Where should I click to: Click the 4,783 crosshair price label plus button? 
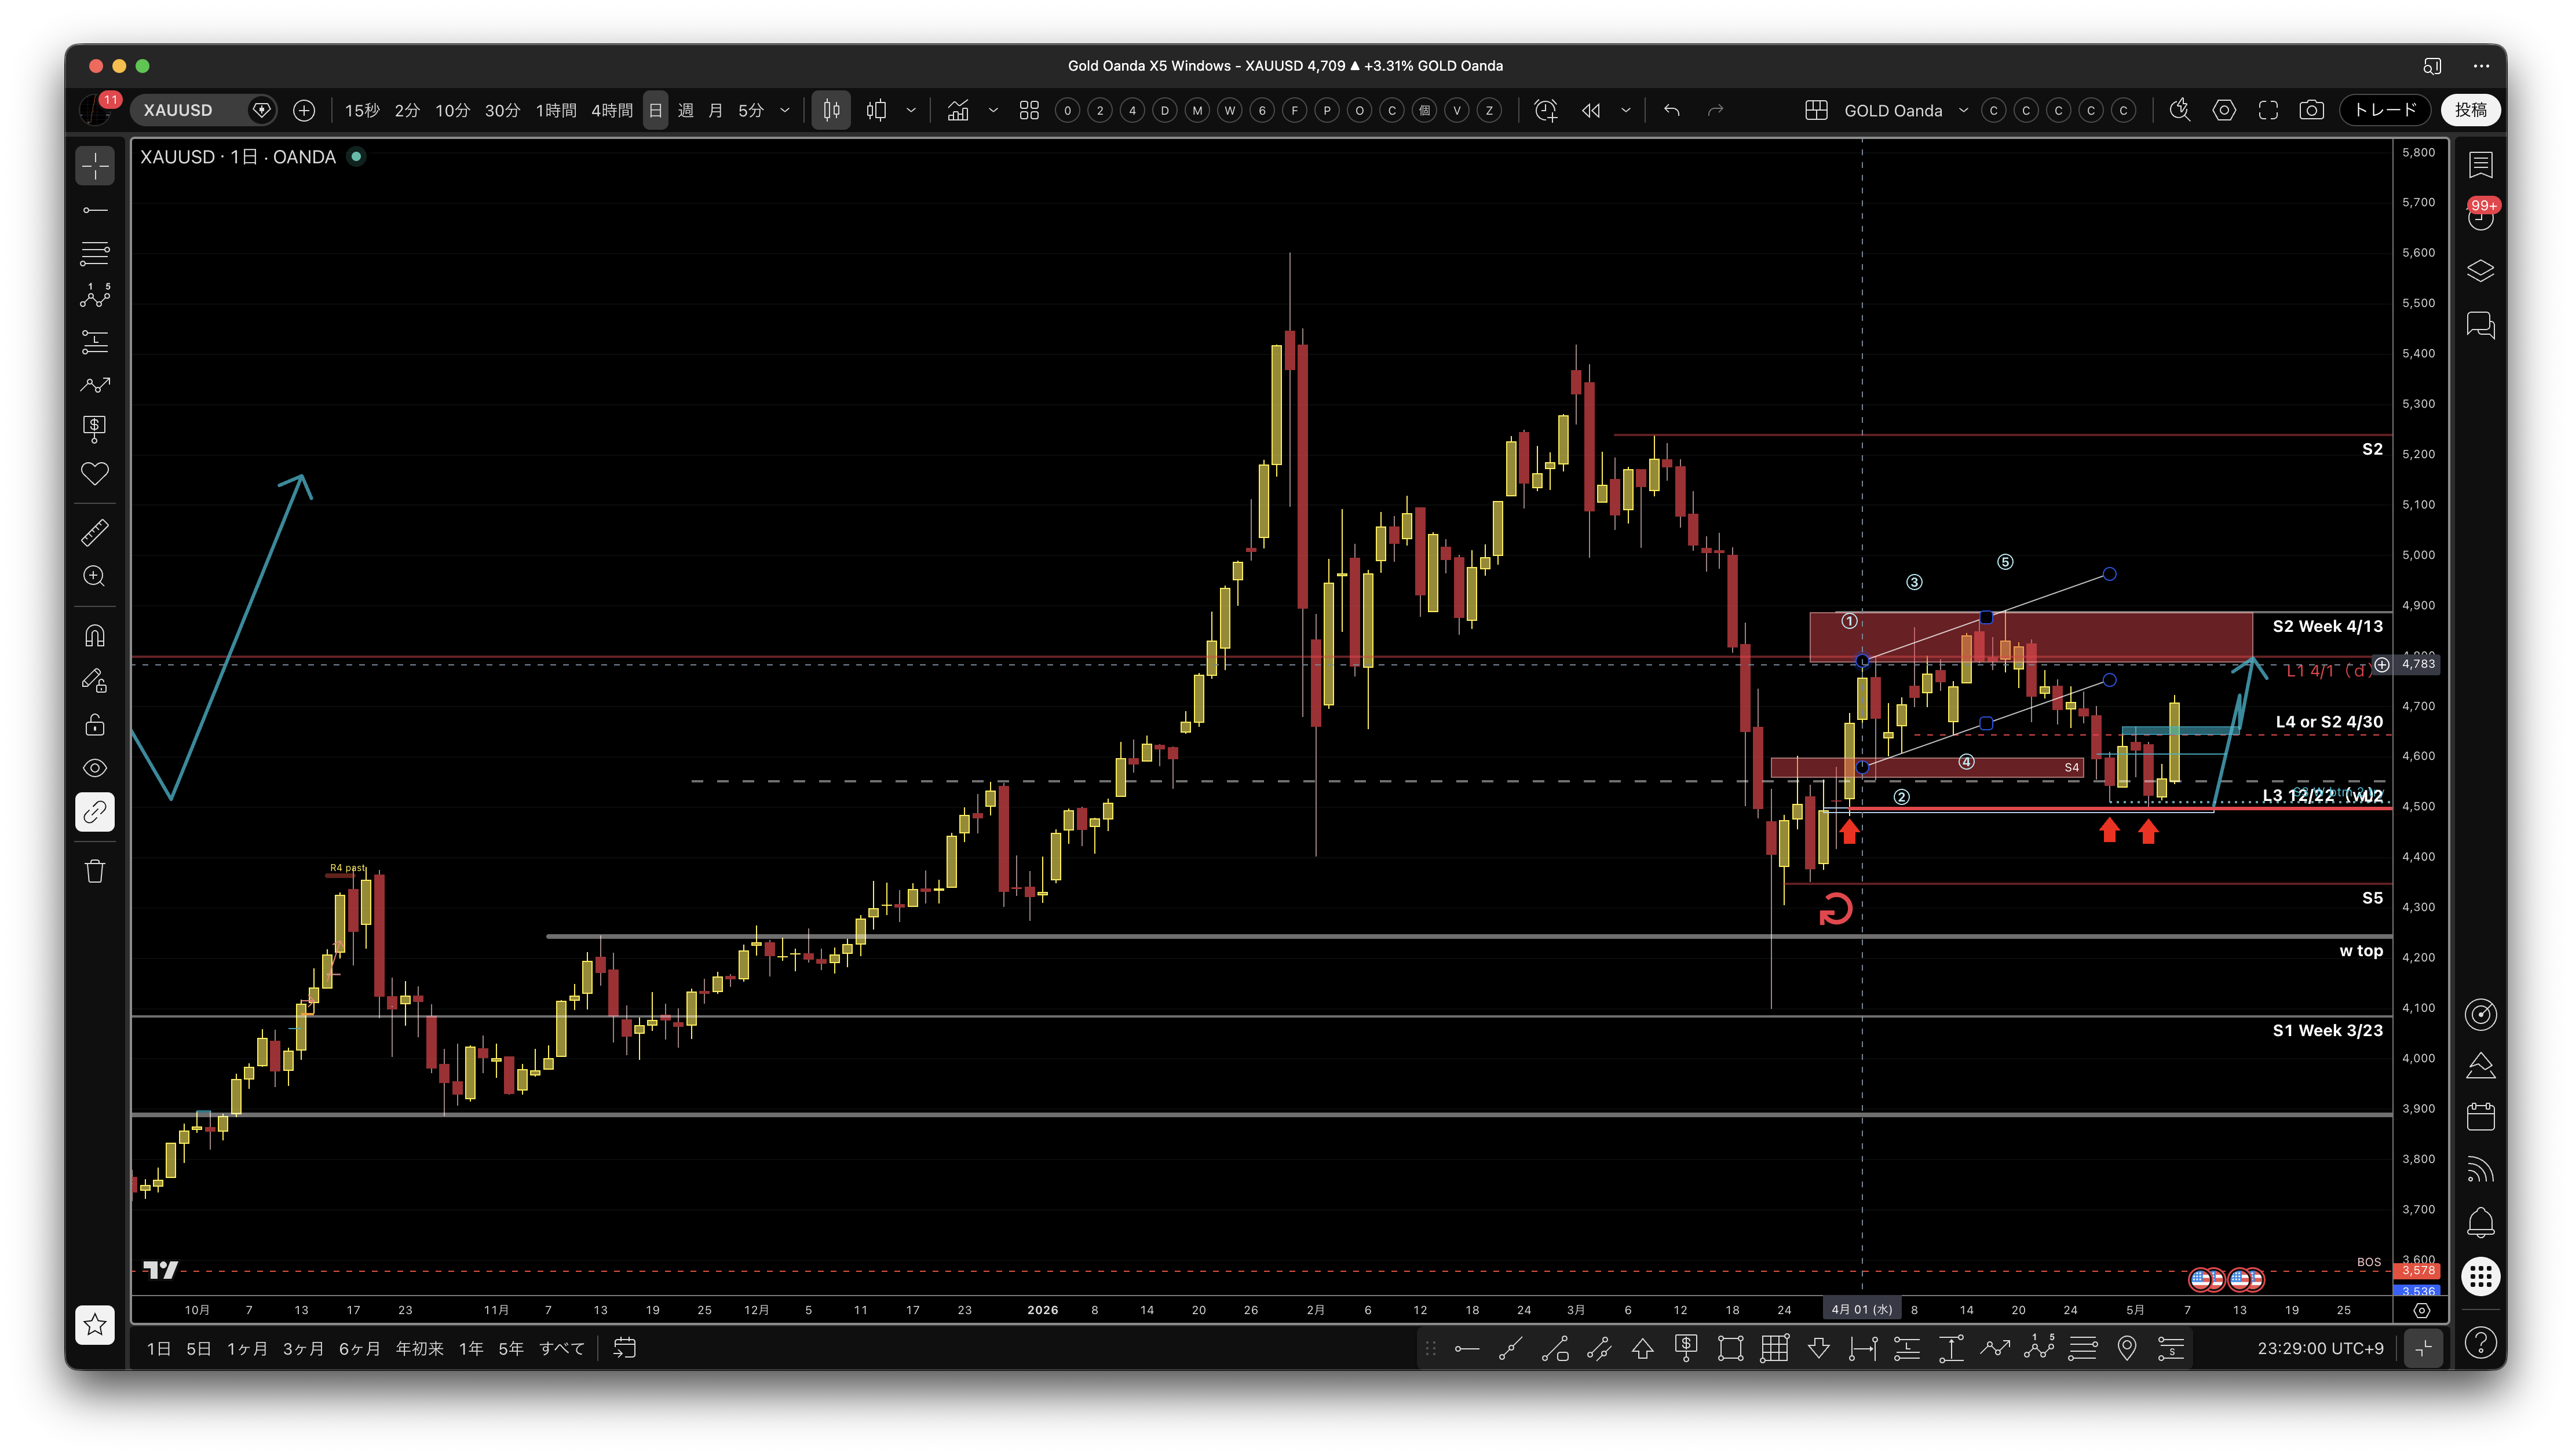pos(2382,665)
